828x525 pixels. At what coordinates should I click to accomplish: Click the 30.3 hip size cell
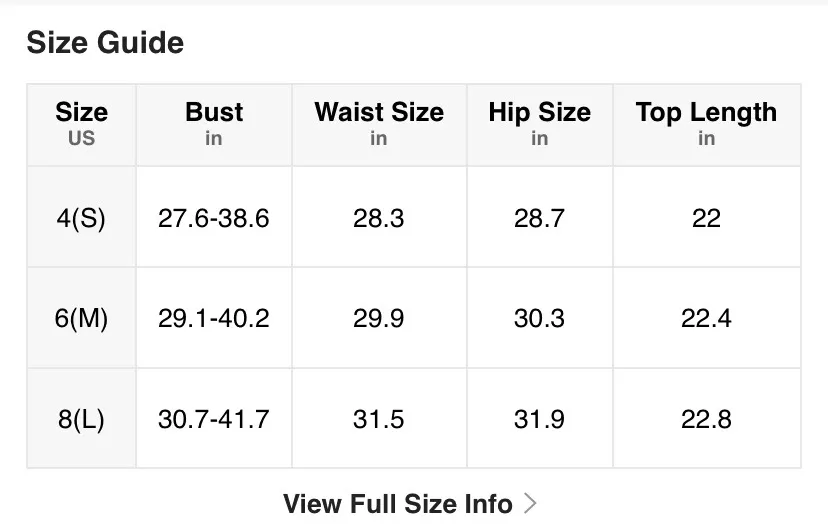click(540, 318)
